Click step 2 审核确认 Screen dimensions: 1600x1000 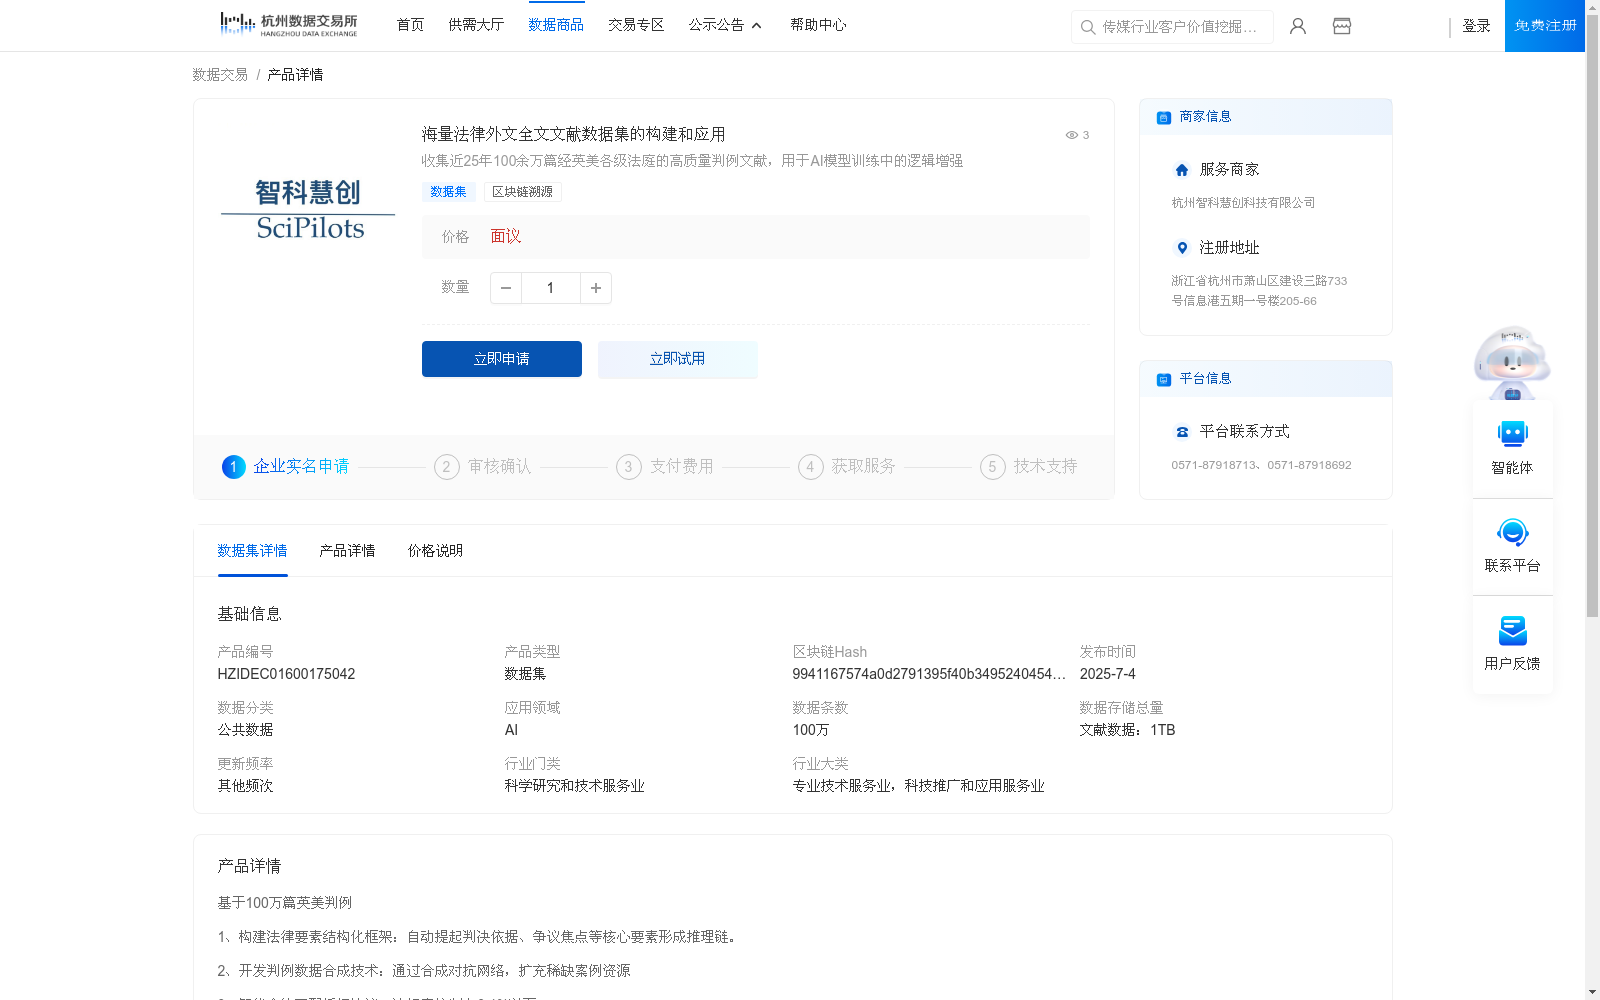point(483,467)
